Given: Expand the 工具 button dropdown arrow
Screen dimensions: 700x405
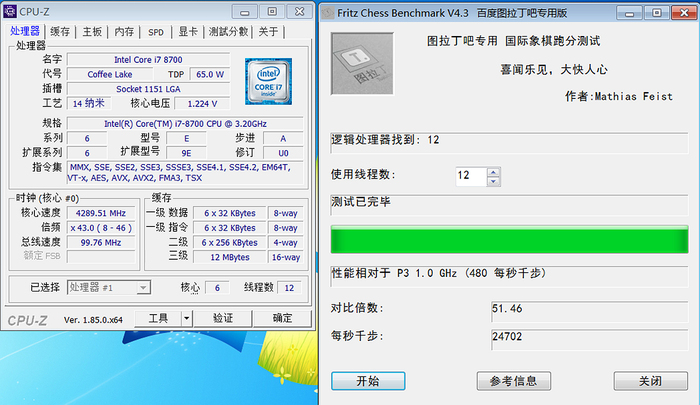Looking at the screenshot, I should tap(187, 318).
